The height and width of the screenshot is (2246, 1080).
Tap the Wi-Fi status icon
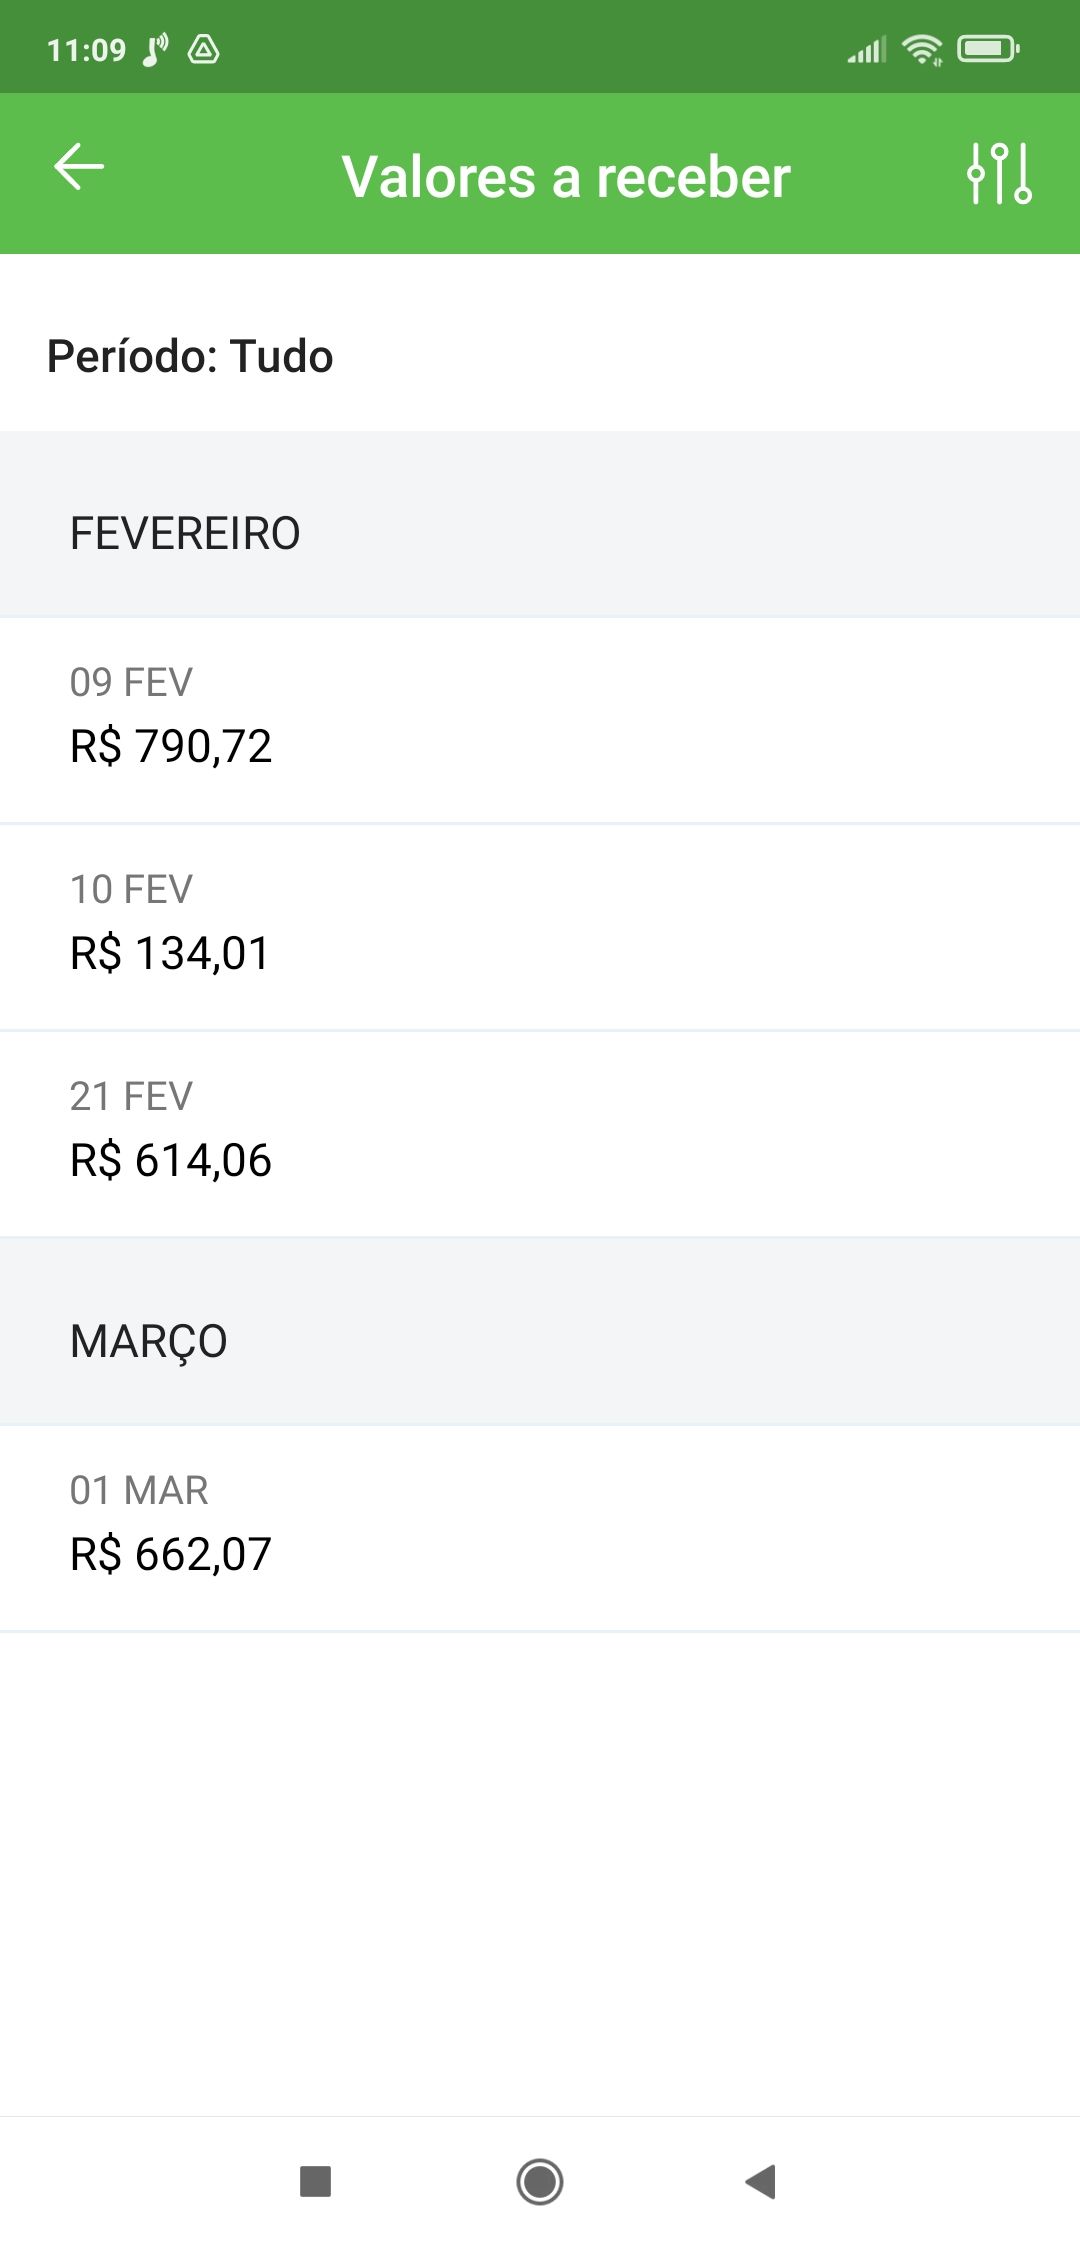[x=921, y=49]
